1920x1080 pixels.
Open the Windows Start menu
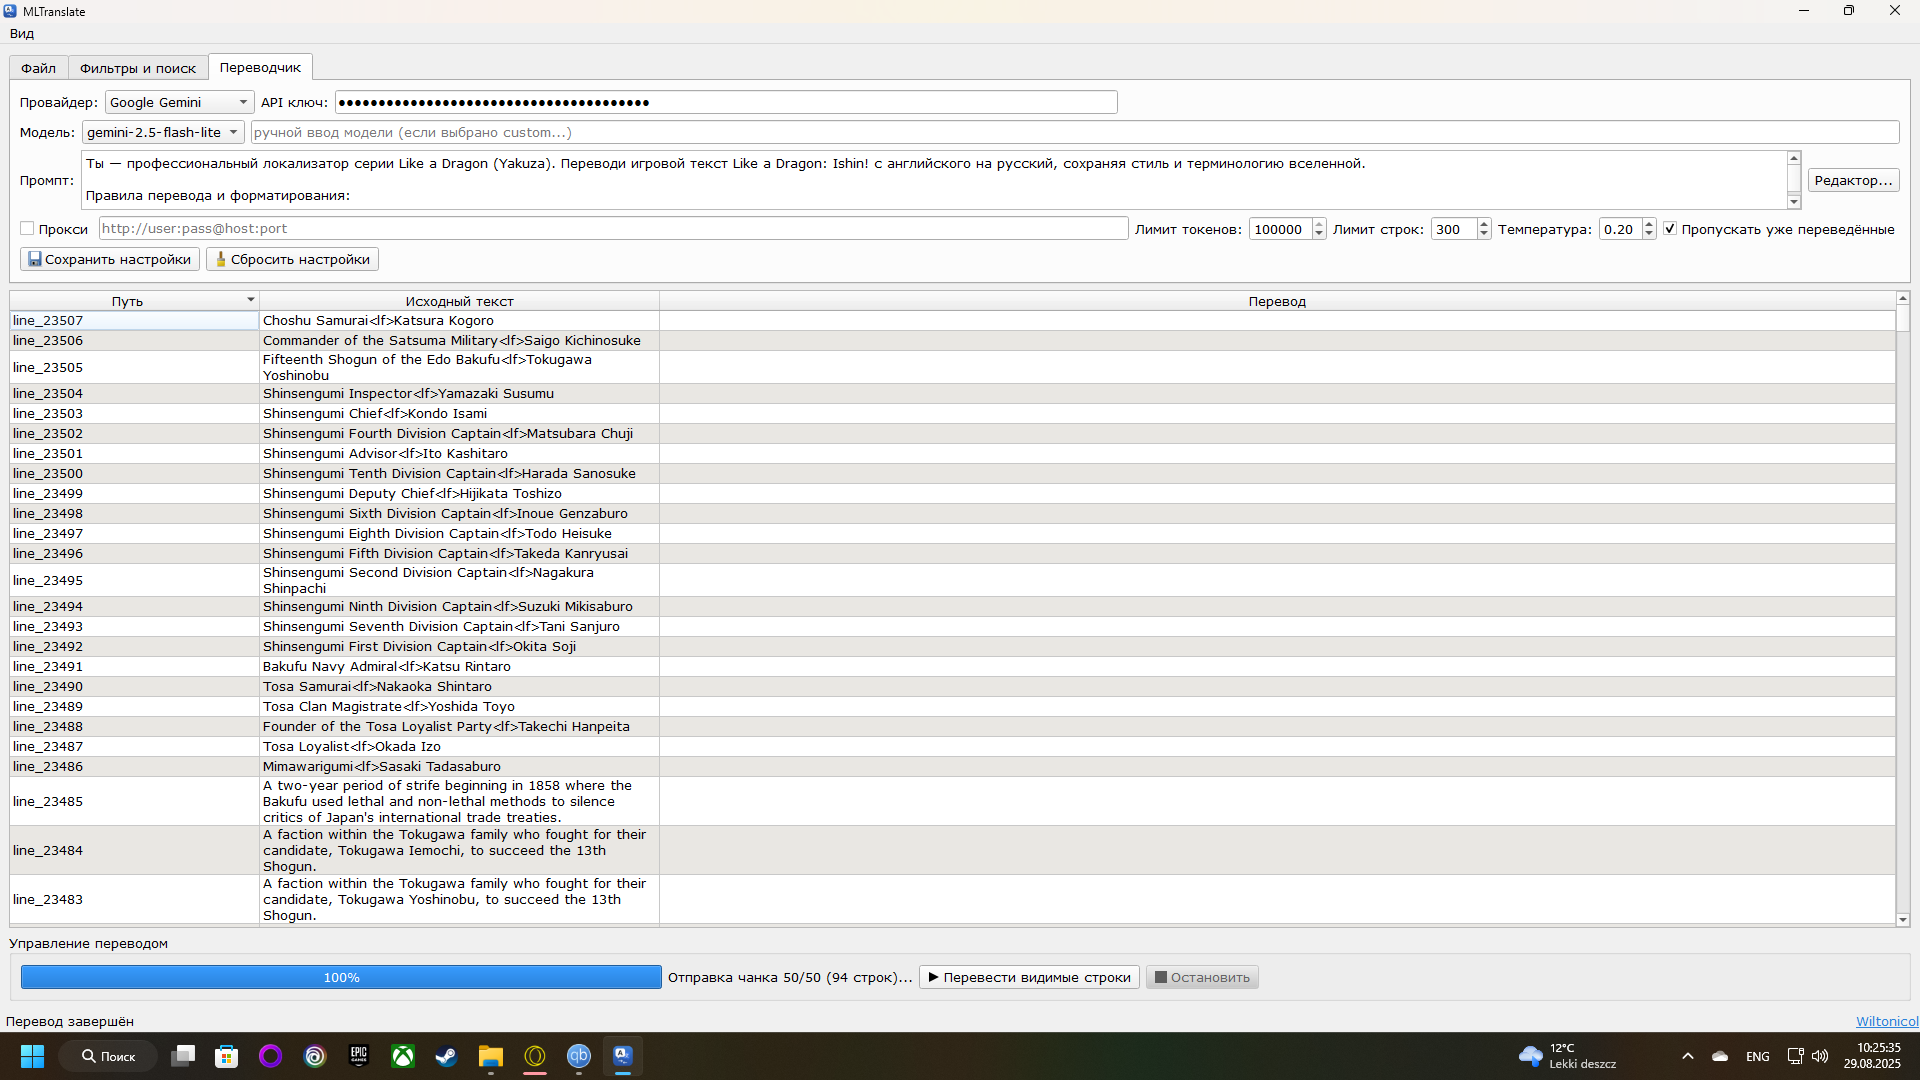pyautogui.click(x=32, y=1056)
